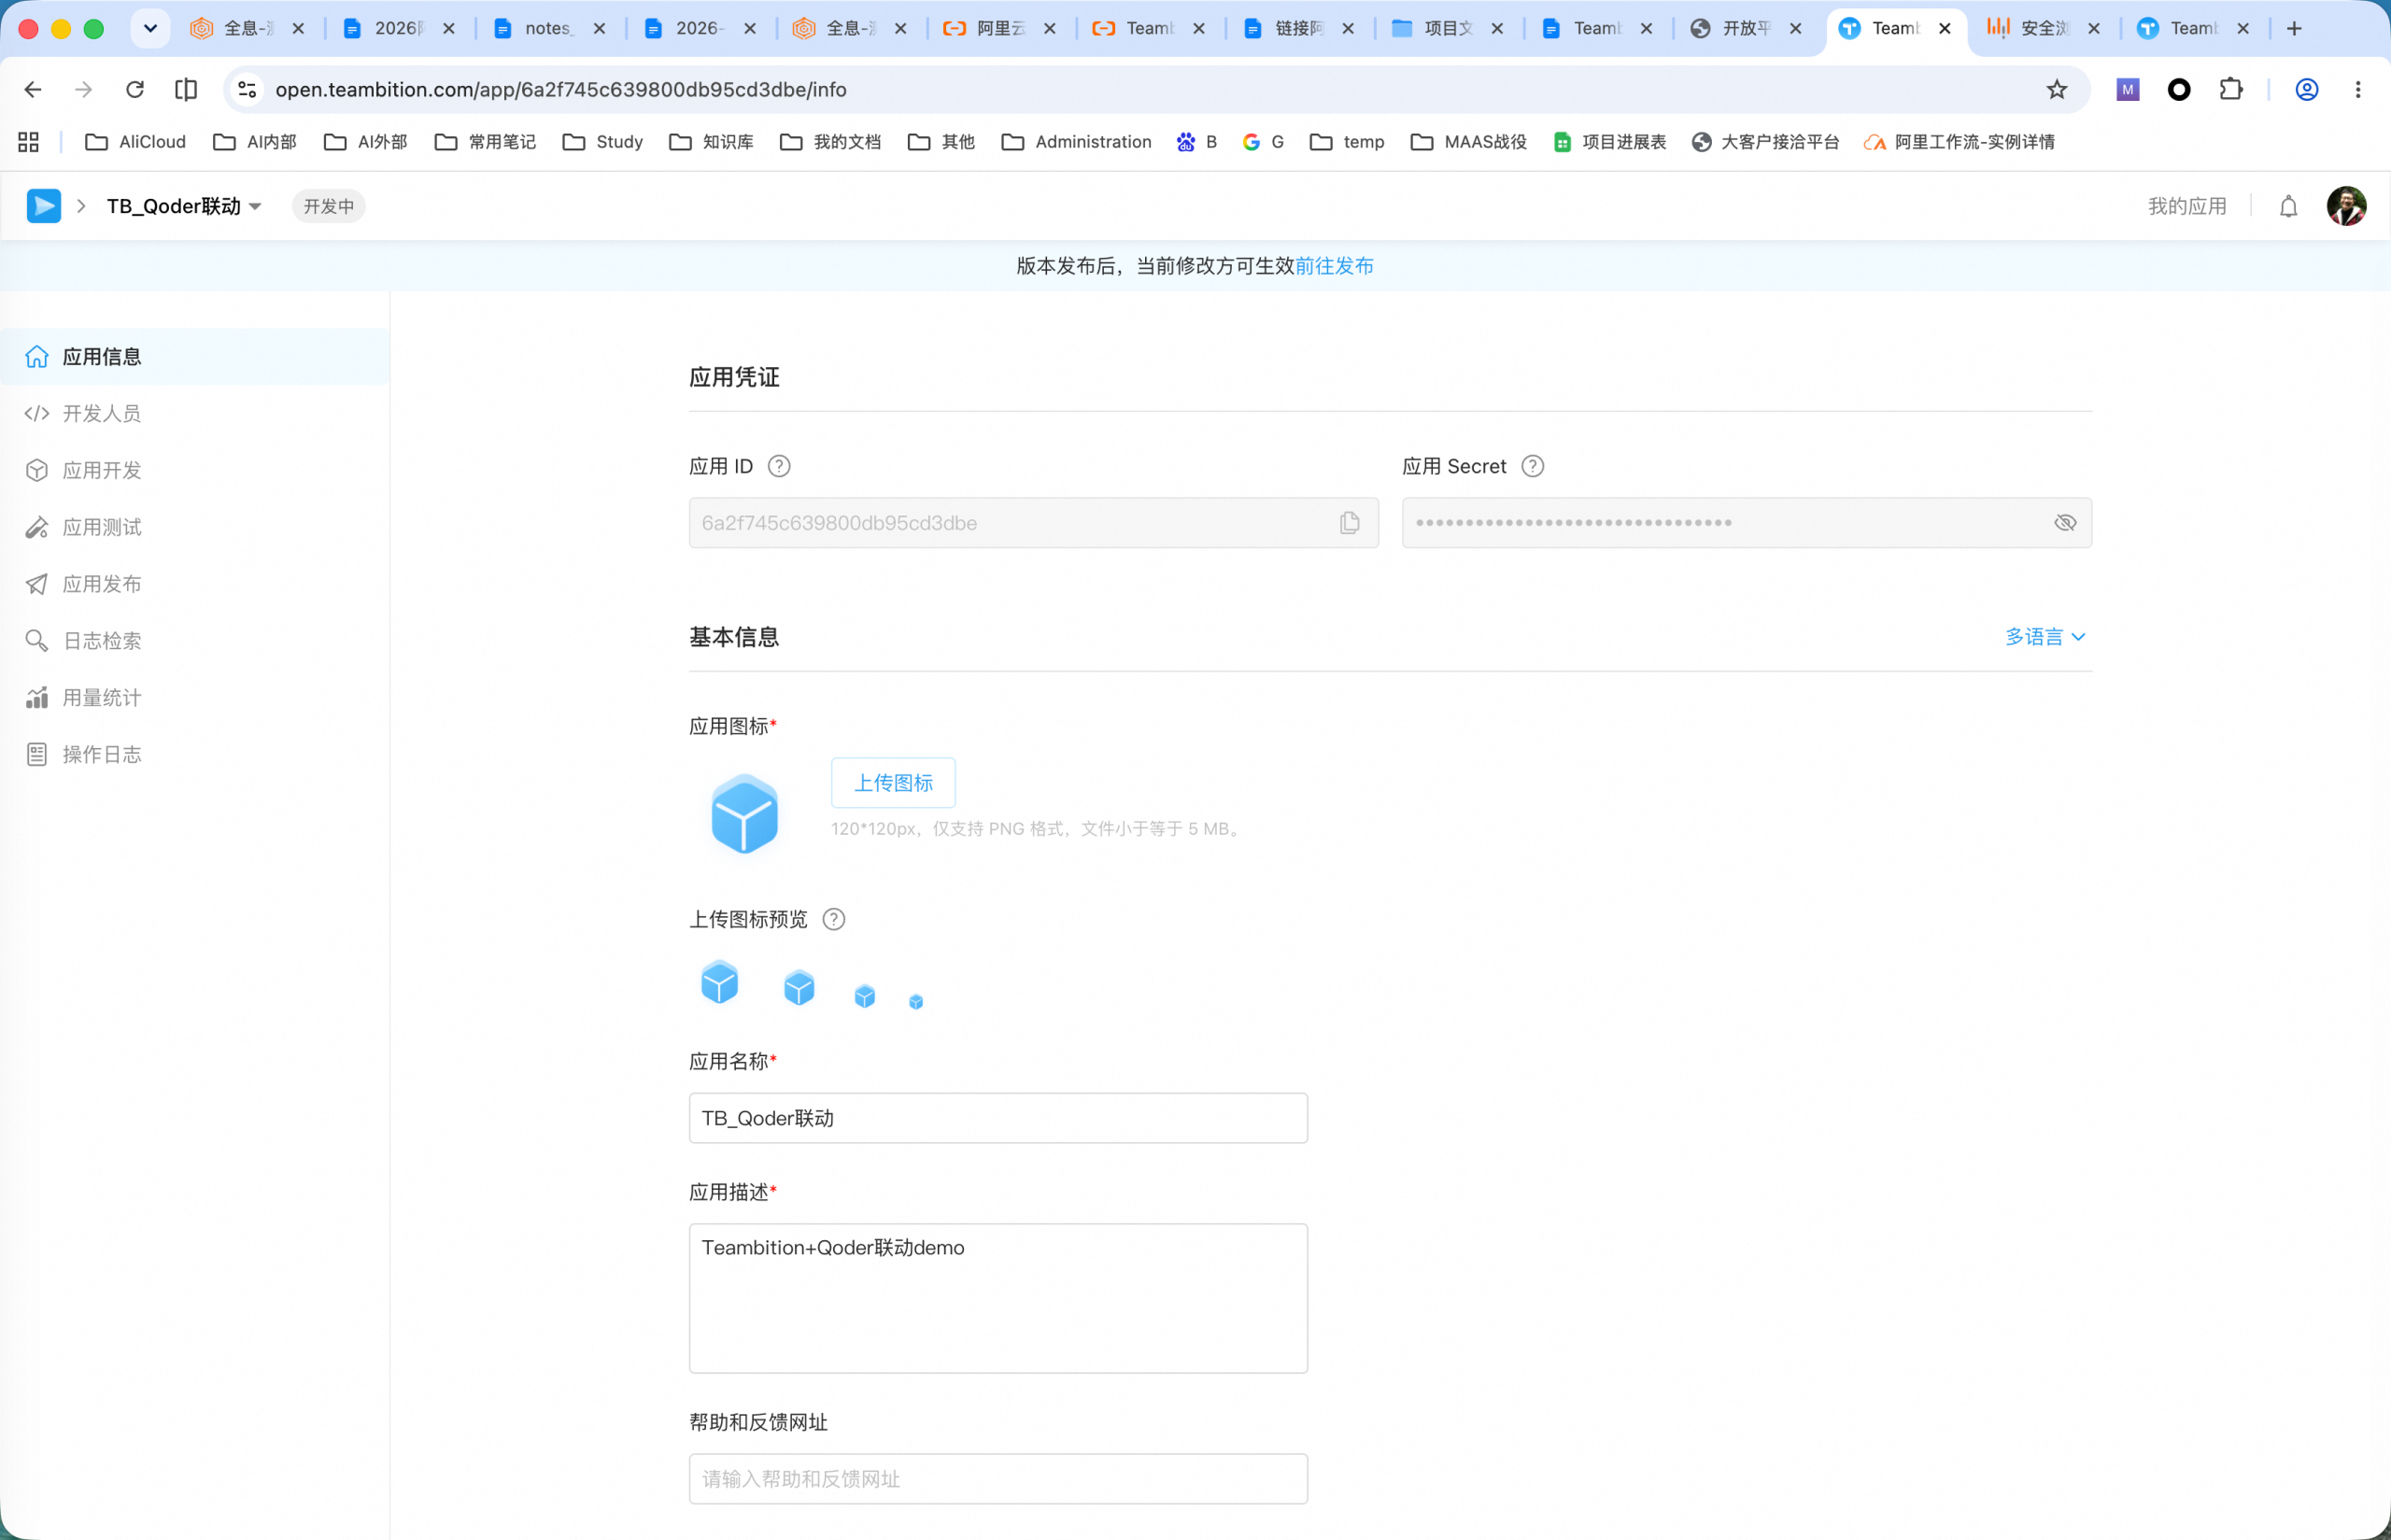Switch to the 项目文 browser tab
The height and width of the screenshot is (1540, 2391).
[x=1447, y=29]
